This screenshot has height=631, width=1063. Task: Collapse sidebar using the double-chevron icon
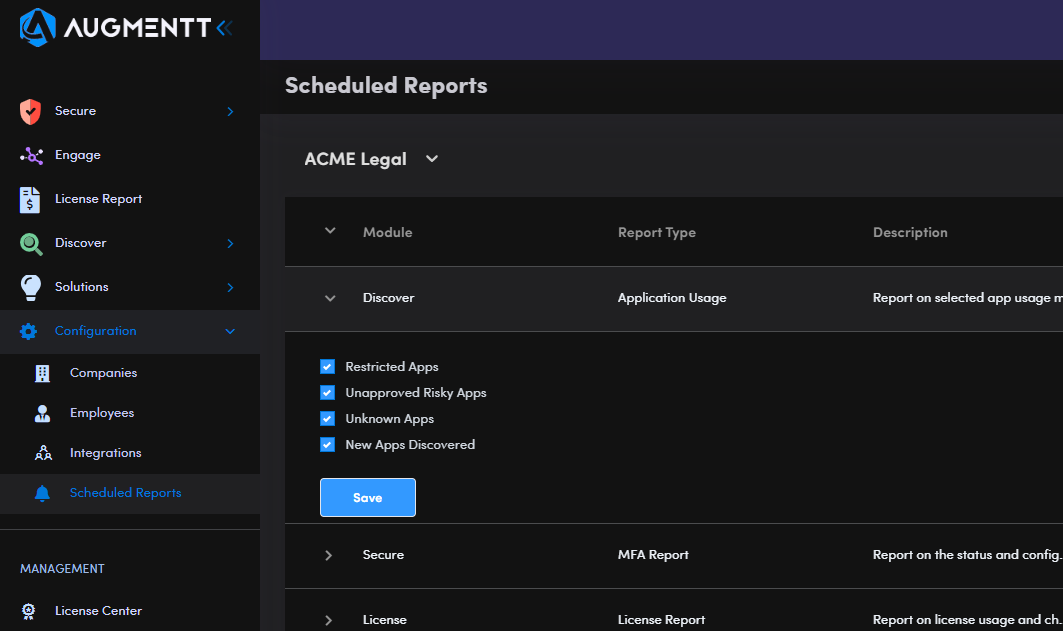(x=223, y=29)
